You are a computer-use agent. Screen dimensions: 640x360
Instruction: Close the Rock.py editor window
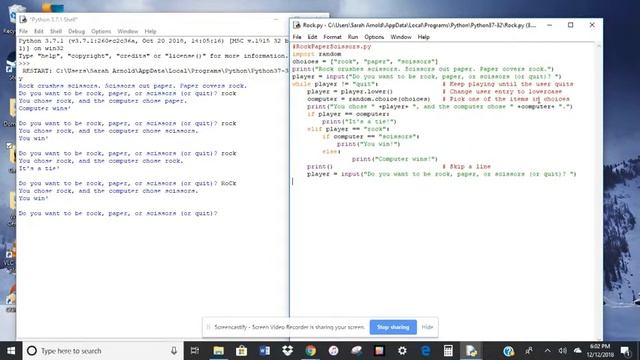pyautogui.click(x=592, y=25)
